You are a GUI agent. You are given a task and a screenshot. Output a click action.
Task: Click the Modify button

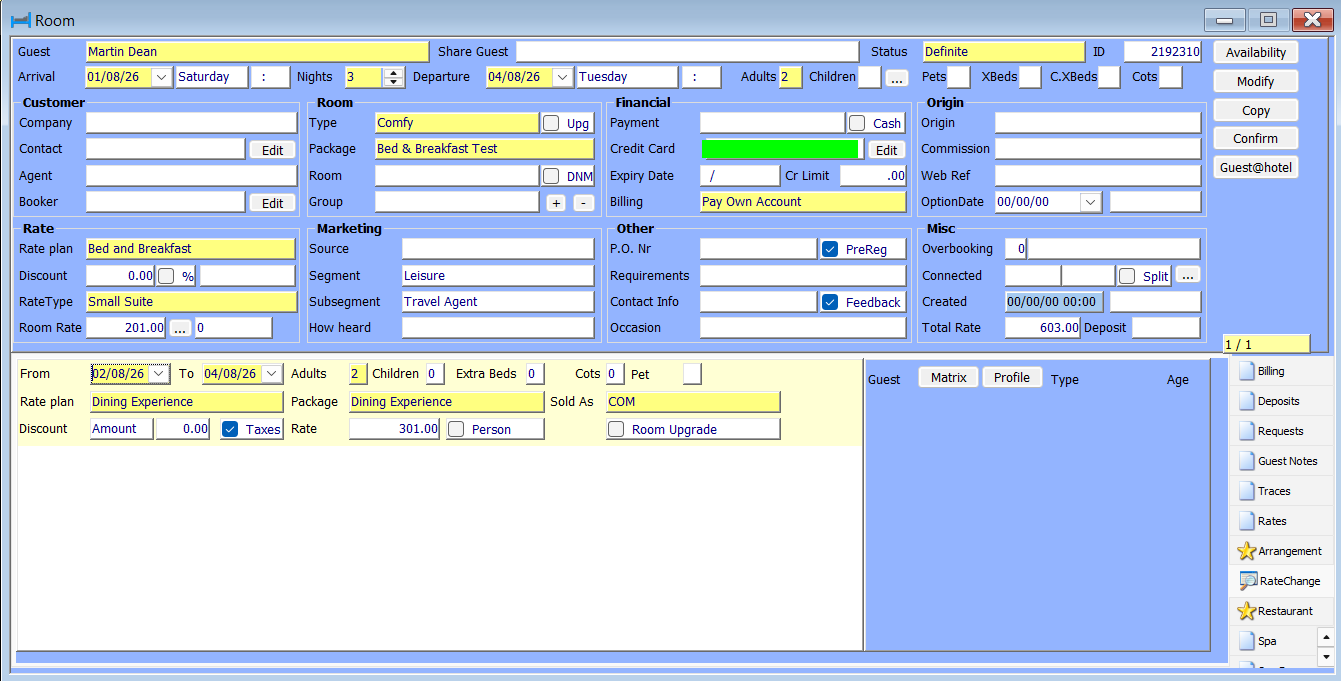click(x=1256, y=81)
